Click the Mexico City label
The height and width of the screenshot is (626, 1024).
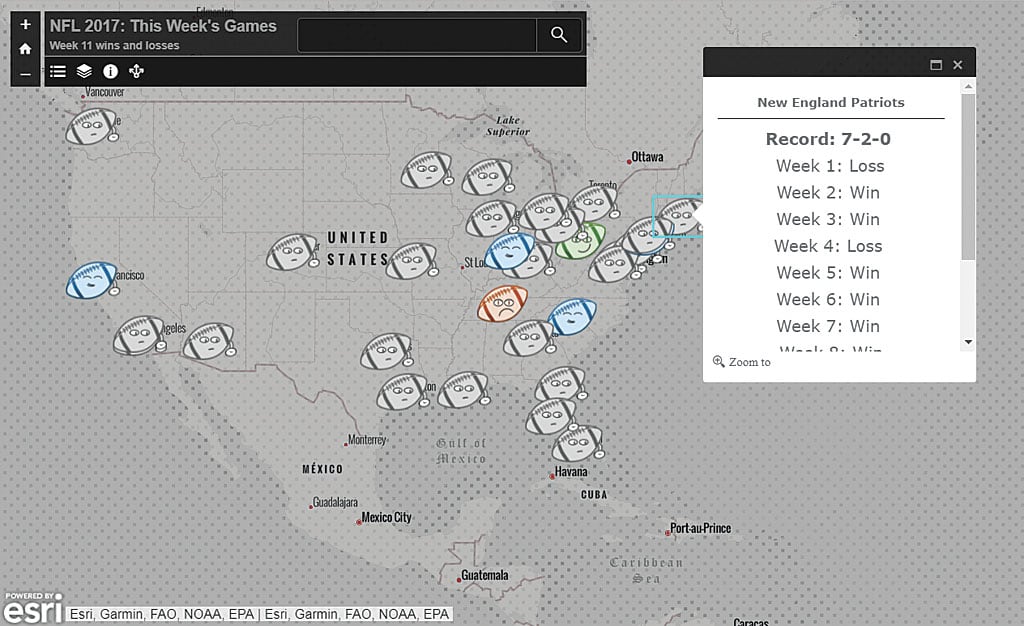pos(387,518)
